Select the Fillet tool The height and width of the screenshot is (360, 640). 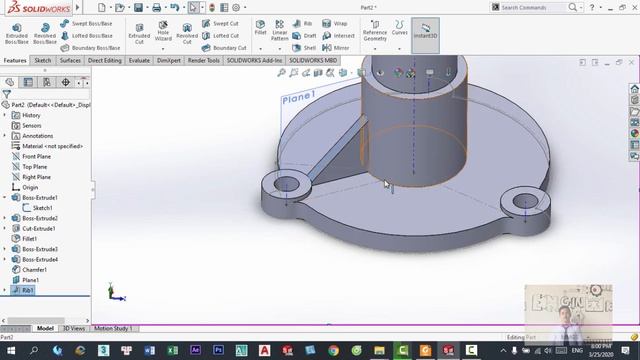[x=260, y=28]
